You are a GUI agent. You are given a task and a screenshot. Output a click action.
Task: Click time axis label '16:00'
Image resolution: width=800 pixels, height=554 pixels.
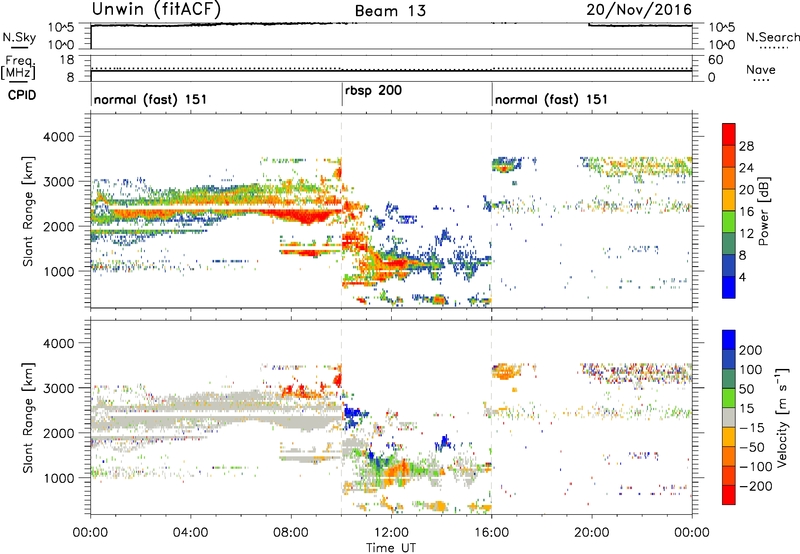[x=491, y=533]
